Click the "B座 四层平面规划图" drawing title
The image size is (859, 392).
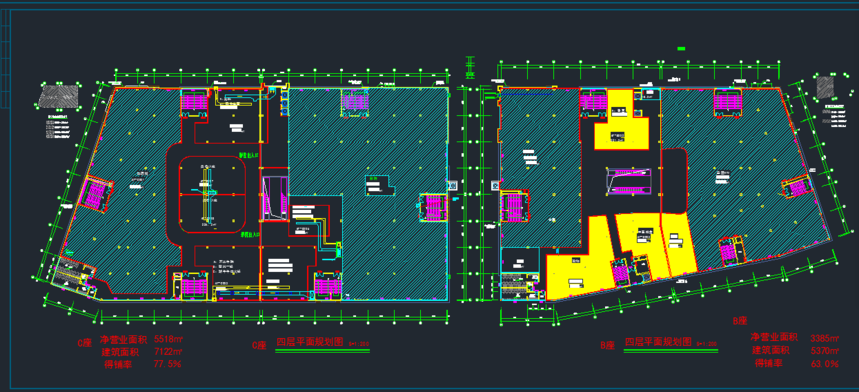click(x=660, y=343)
